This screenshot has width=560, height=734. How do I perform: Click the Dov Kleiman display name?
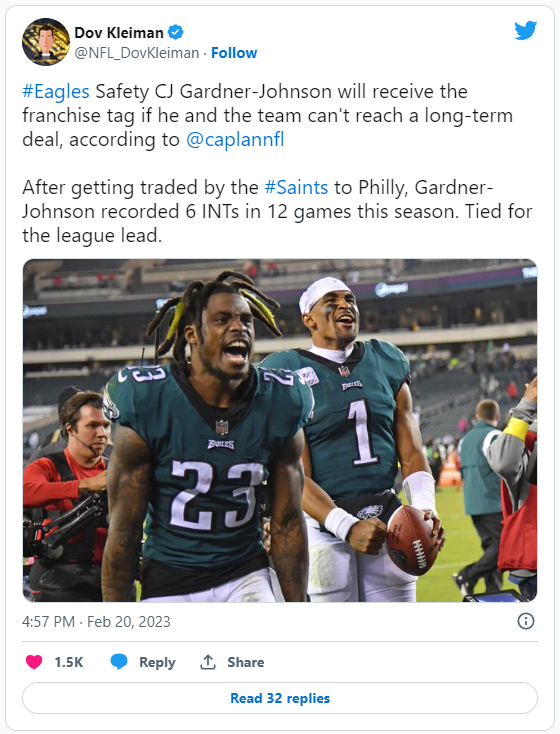coord(119,33)
